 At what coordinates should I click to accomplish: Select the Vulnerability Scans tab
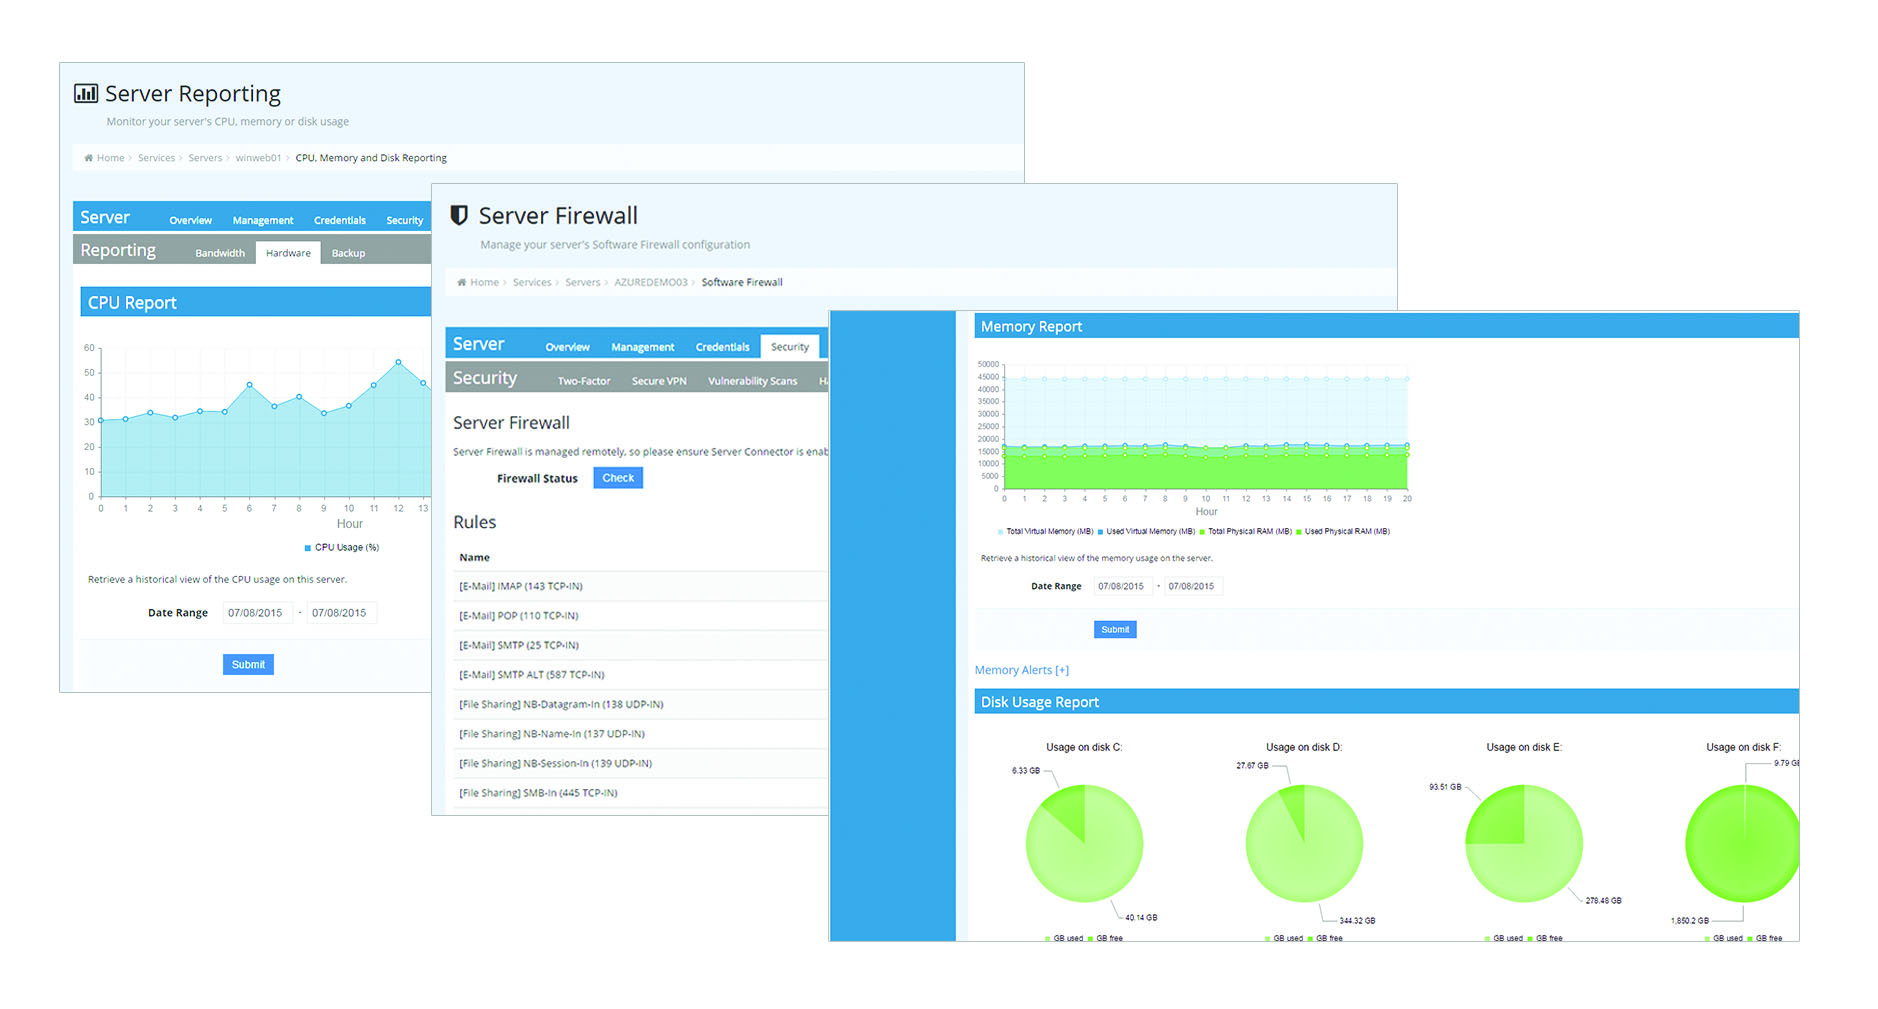click(752, 381)
